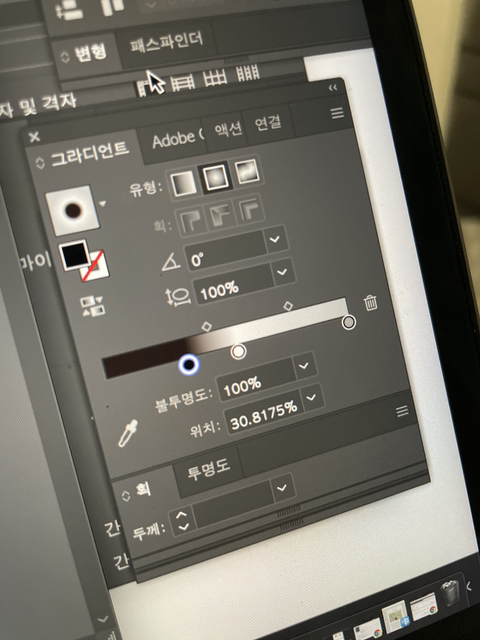Screen dimensions: 480x640
Task: Click the 두께 stepper arrows
Action: [182, 521]
